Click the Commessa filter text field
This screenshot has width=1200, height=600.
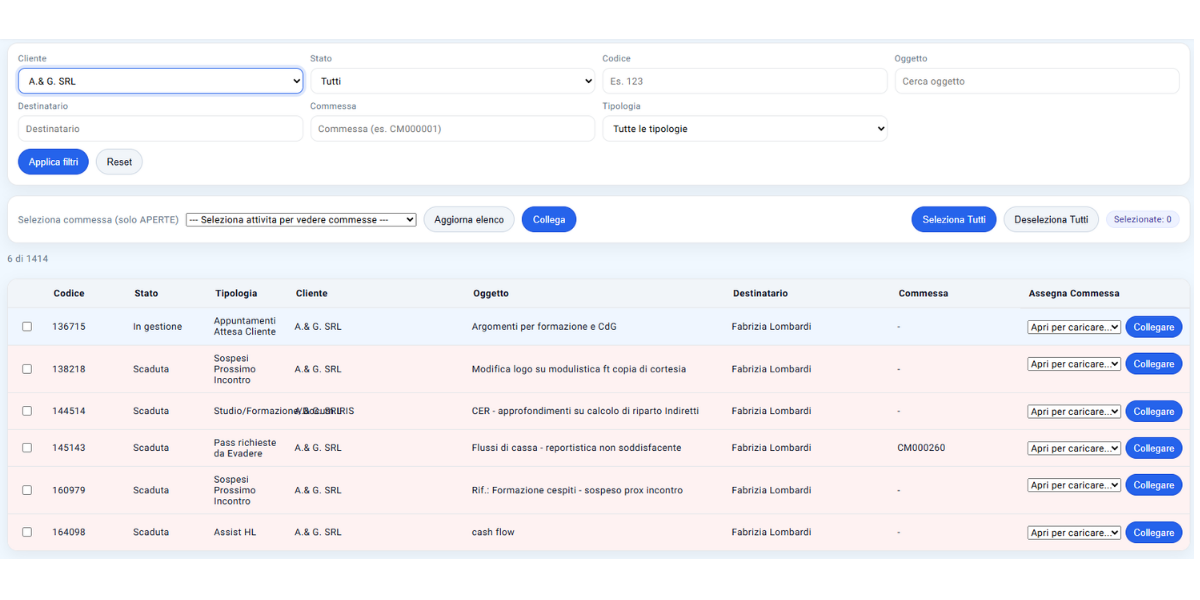[x=452, y=129]
